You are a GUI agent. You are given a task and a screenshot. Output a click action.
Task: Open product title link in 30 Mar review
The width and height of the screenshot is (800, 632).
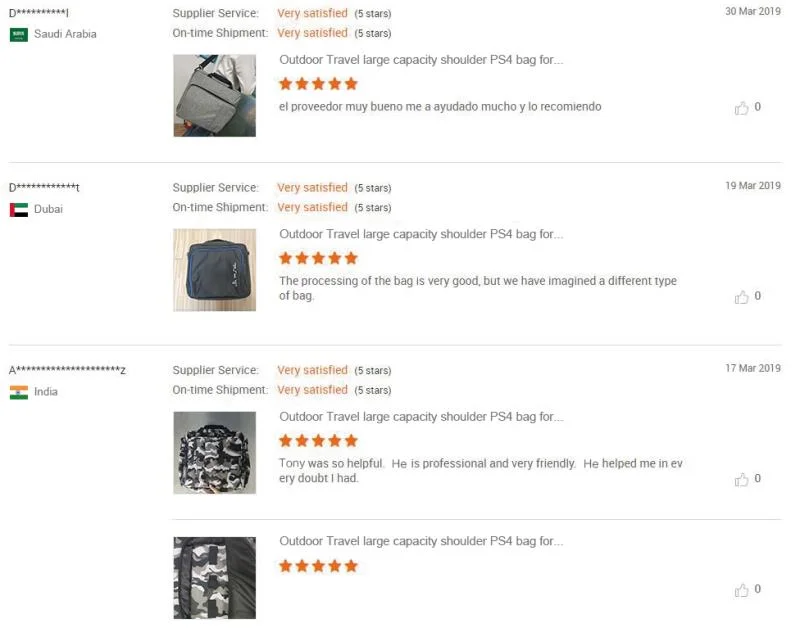[x=421, y=60]
